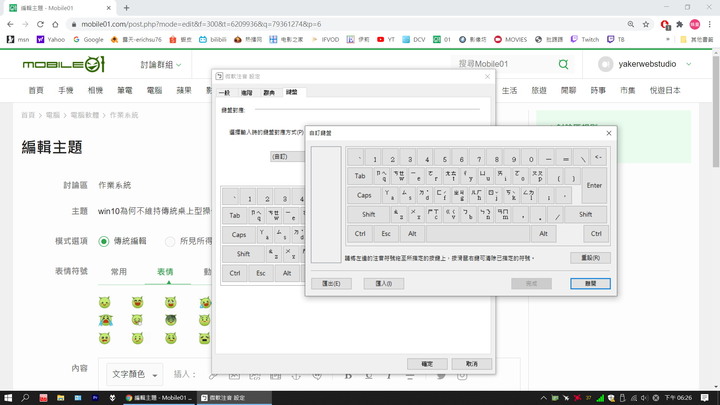The width and height of the screenshot is (720, 405).
Task: Open File Explorer from the taskbar
Action: 61,398
